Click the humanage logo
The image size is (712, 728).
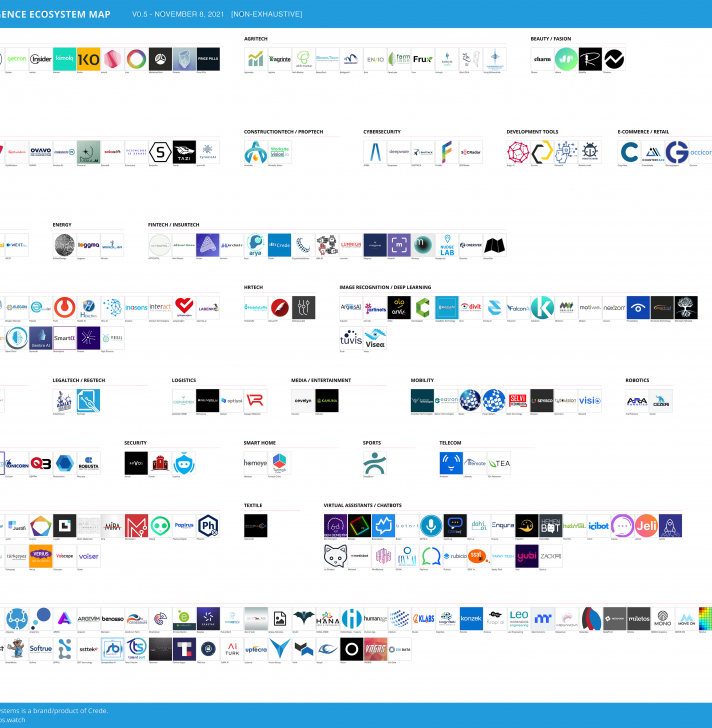[x=375, y=618]
